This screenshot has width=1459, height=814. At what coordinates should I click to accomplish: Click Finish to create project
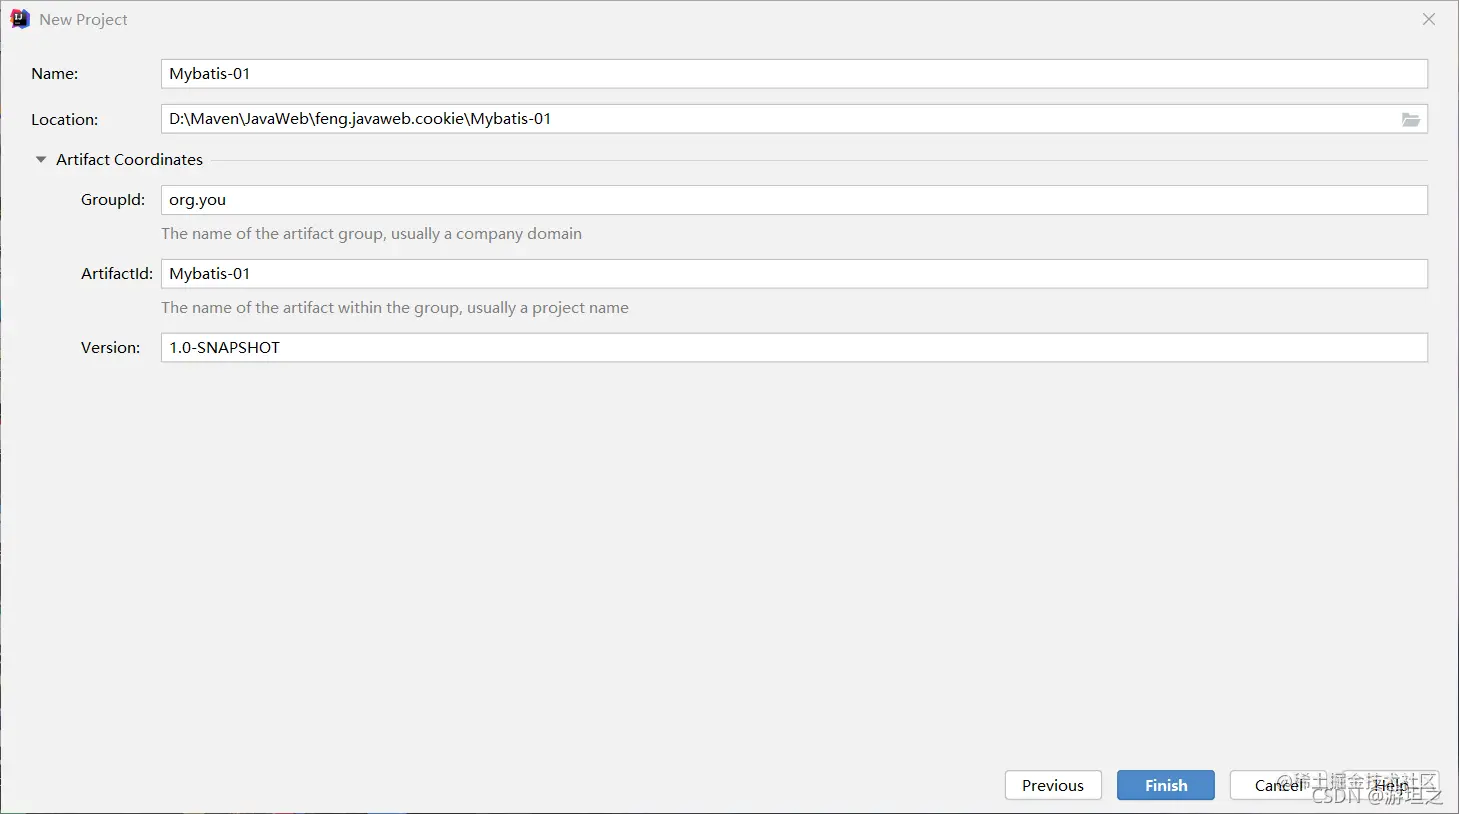pos(1166,785)
